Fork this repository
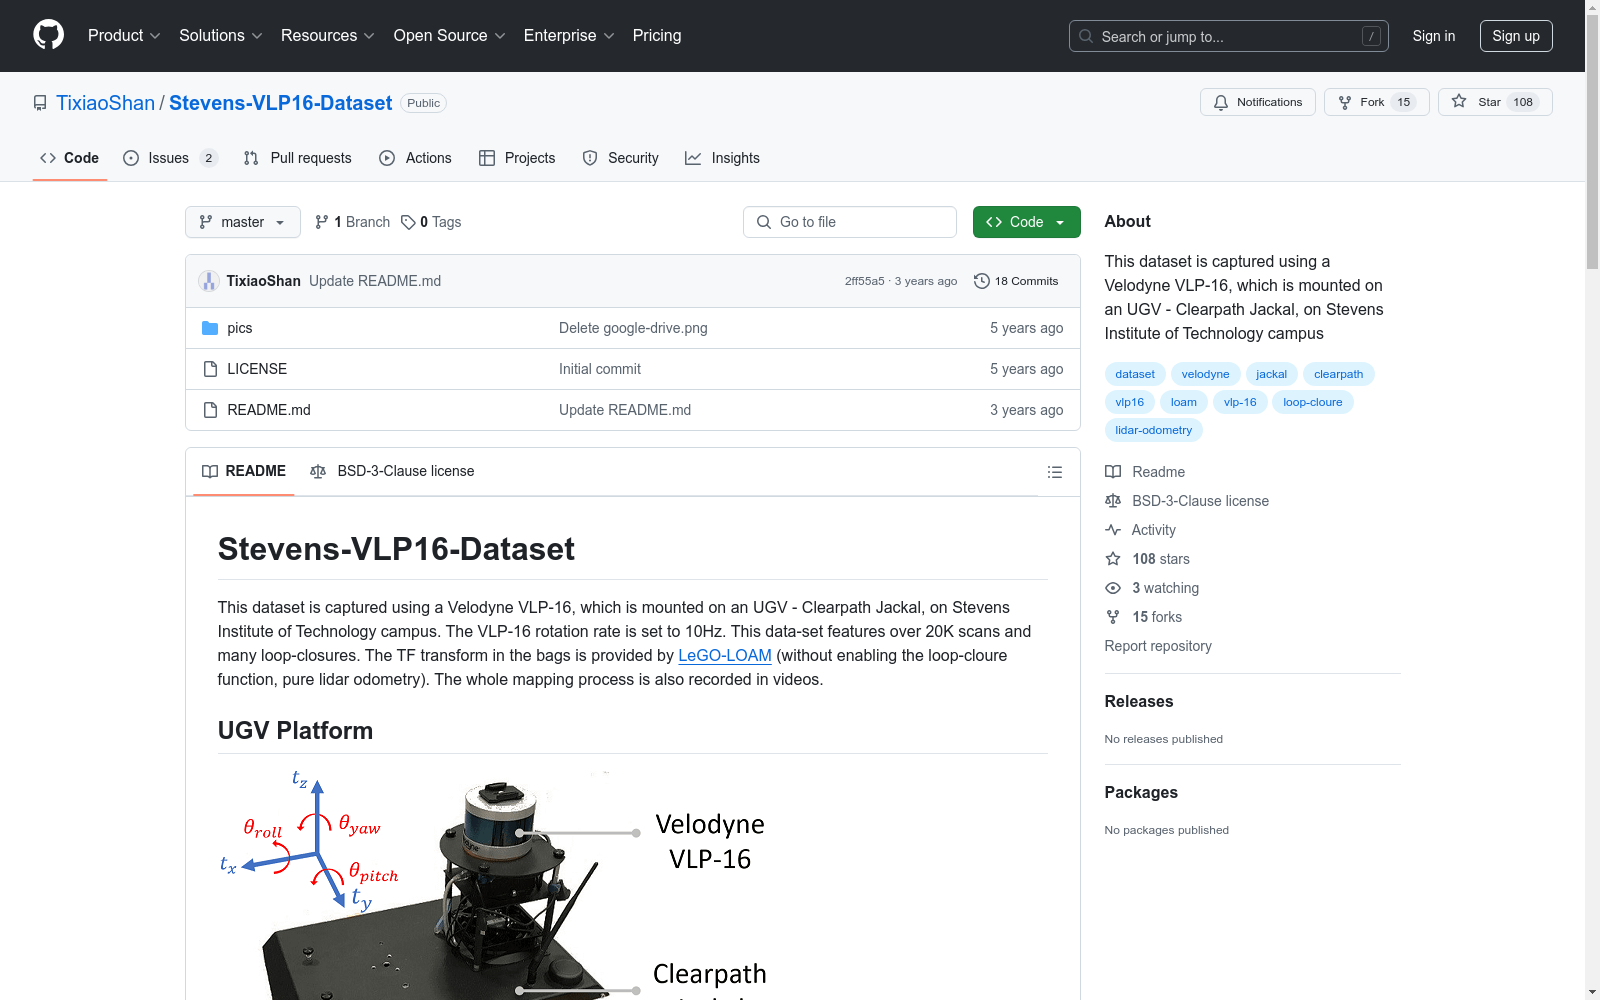Screen dimensions: 1600x1000 [x=1376, y=102]
